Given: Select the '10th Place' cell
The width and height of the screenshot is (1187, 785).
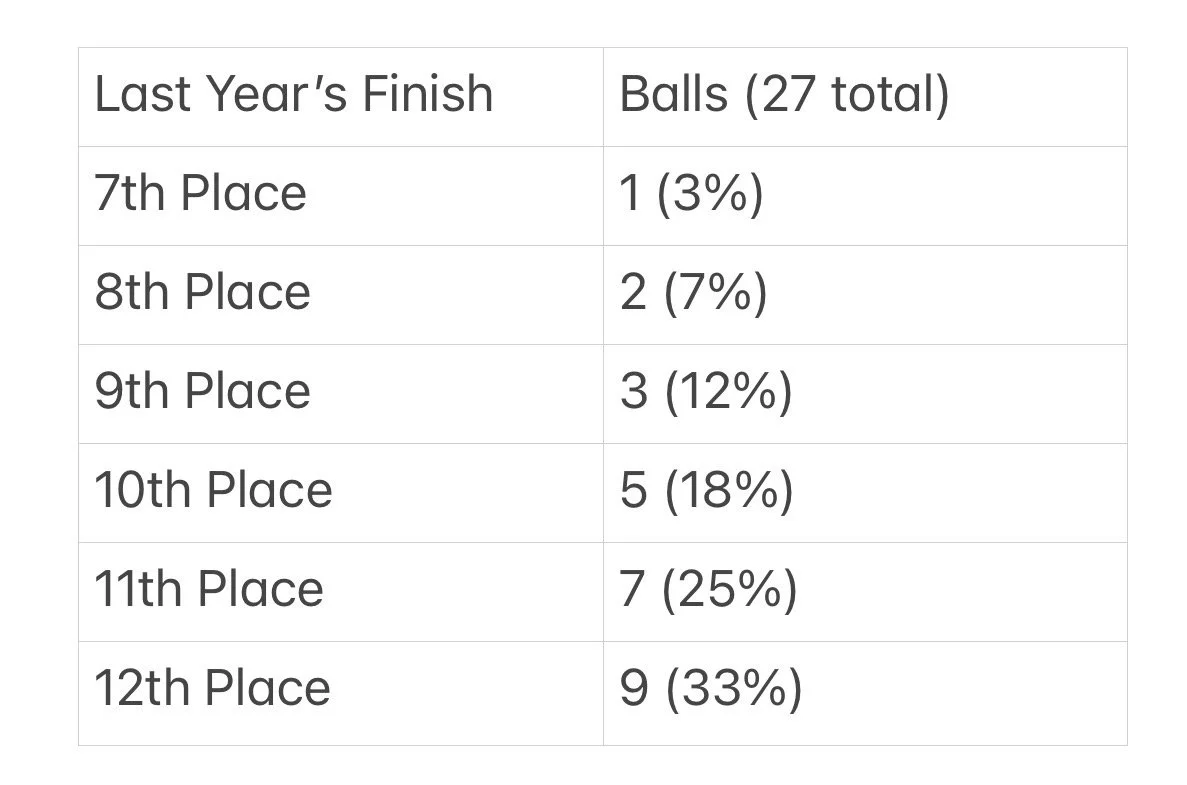Looking at the screenshot, I should click(x=341, y=493).
